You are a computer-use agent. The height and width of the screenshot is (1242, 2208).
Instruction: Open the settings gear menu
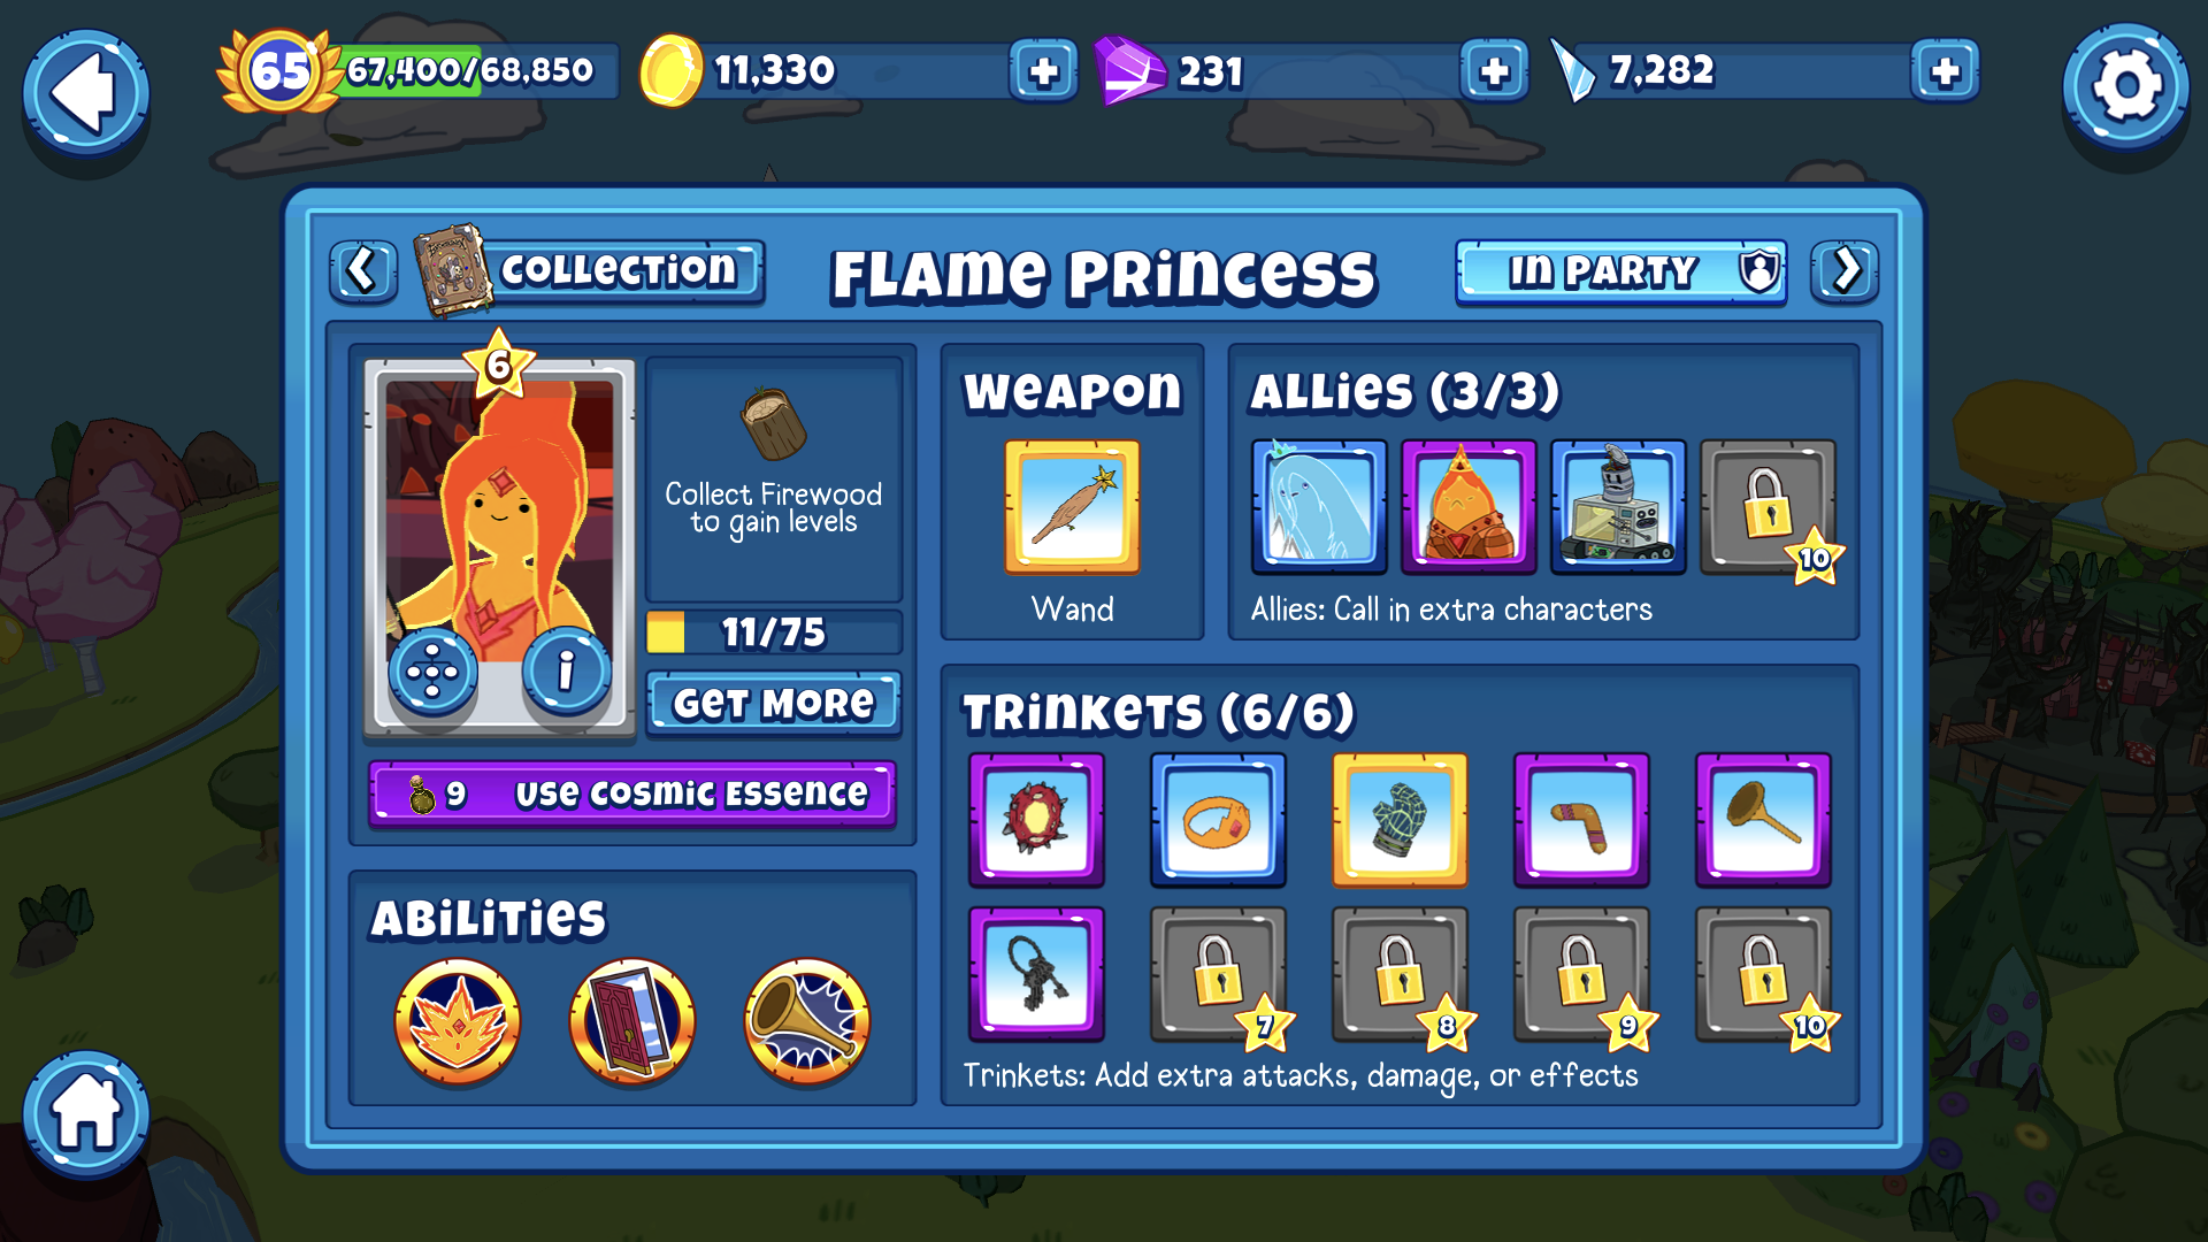[2126, 87]
